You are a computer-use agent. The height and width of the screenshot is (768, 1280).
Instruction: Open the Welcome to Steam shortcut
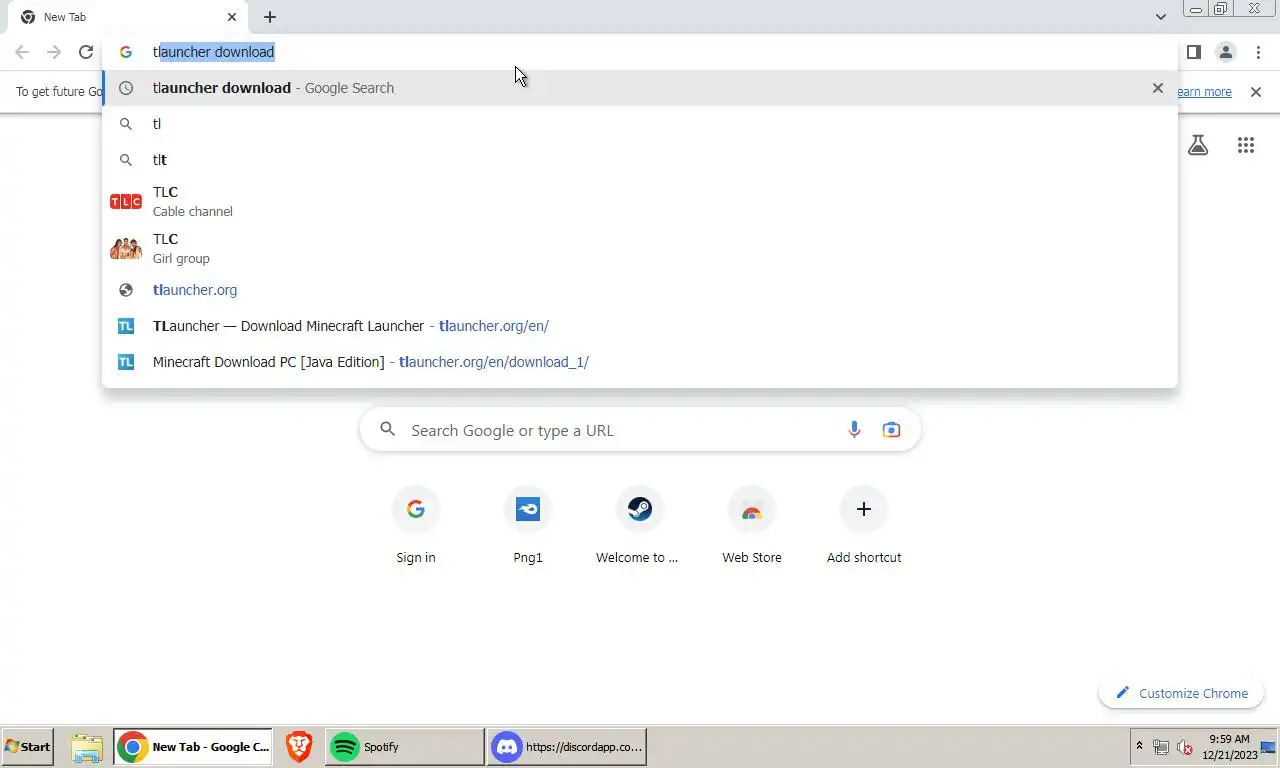[640, 526]
